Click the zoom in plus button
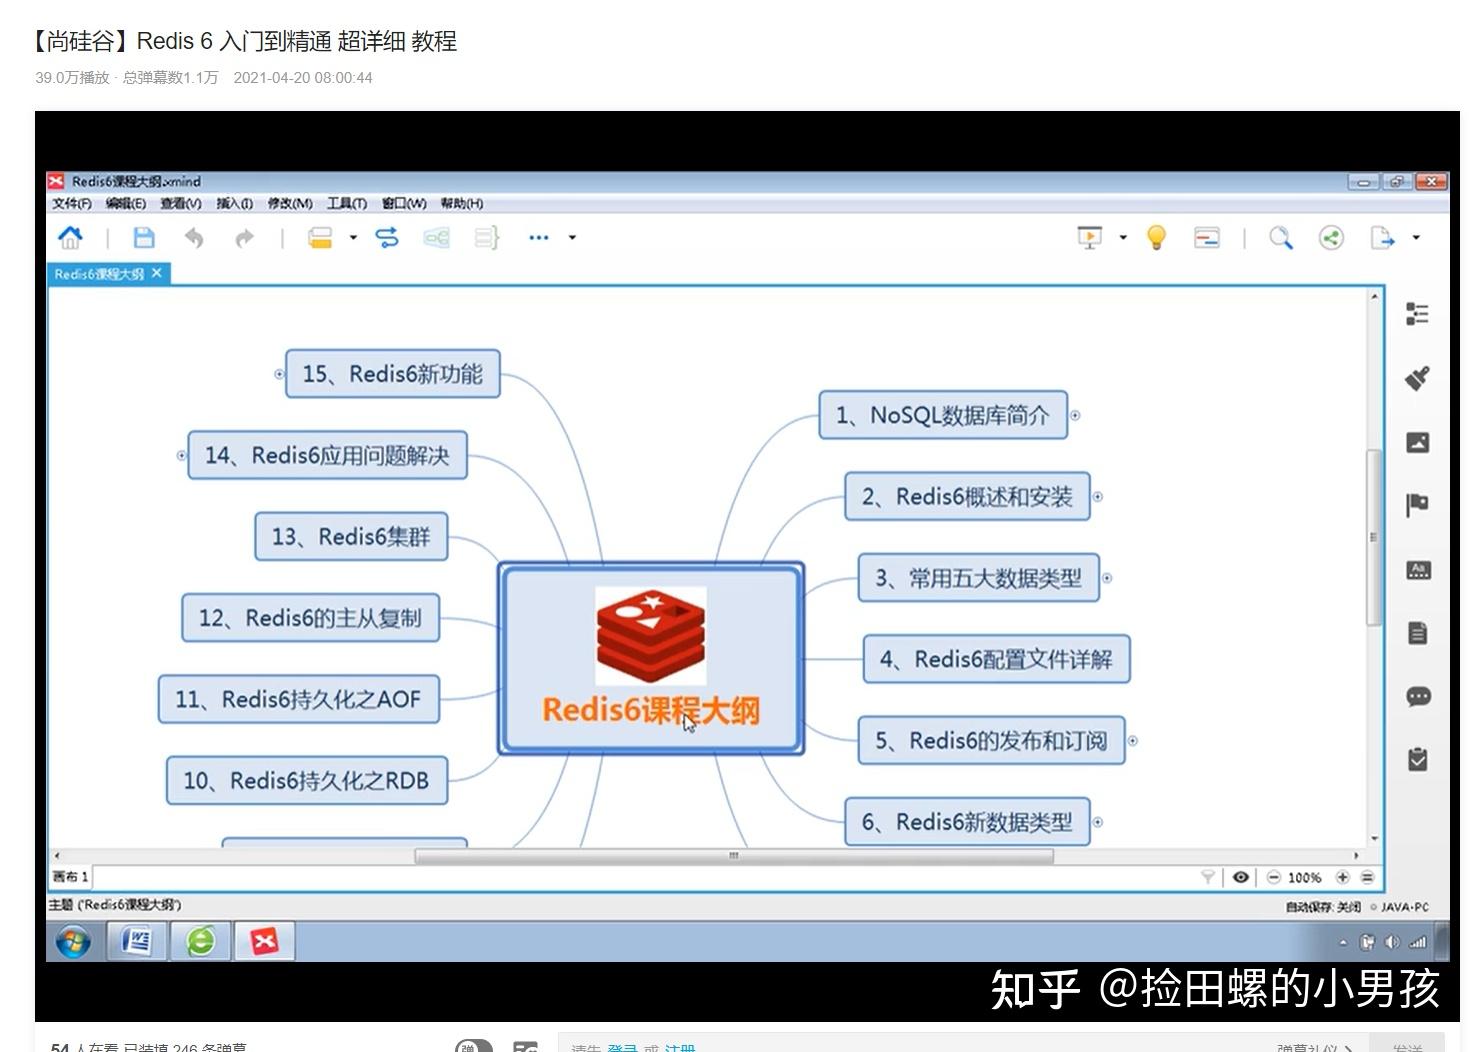Screen dimensions: 1480x1052 1342,877
